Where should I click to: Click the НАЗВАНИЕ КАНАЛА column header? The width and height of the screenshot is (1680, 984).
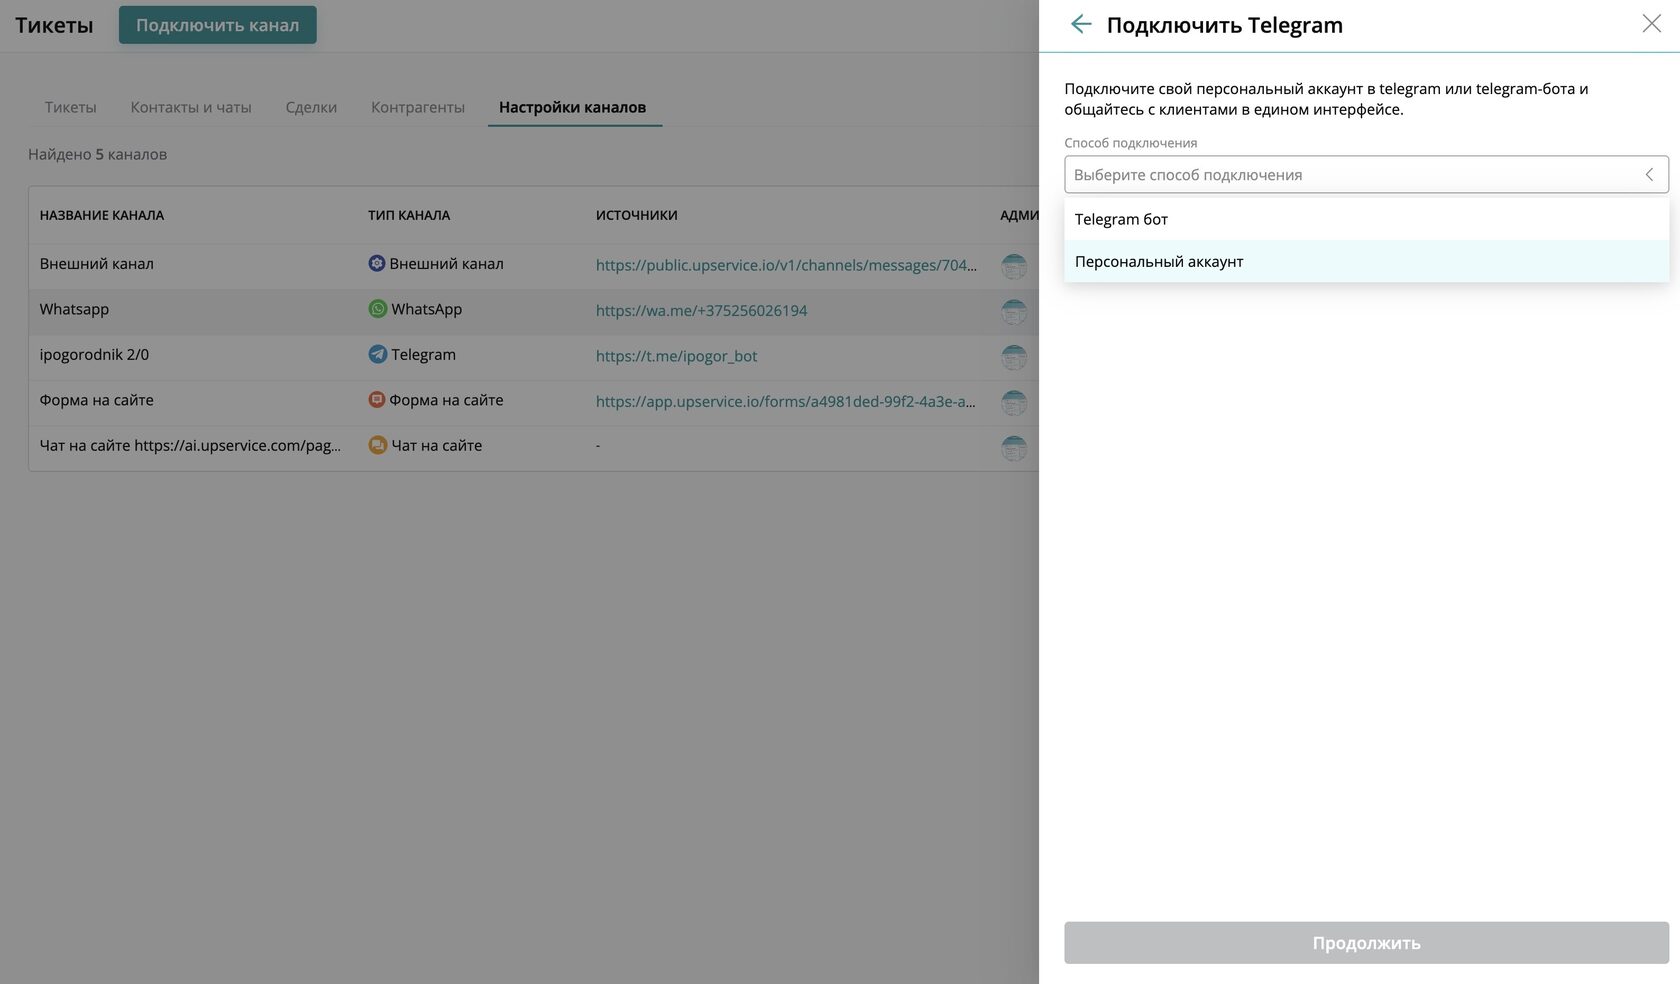coord(102,215)
